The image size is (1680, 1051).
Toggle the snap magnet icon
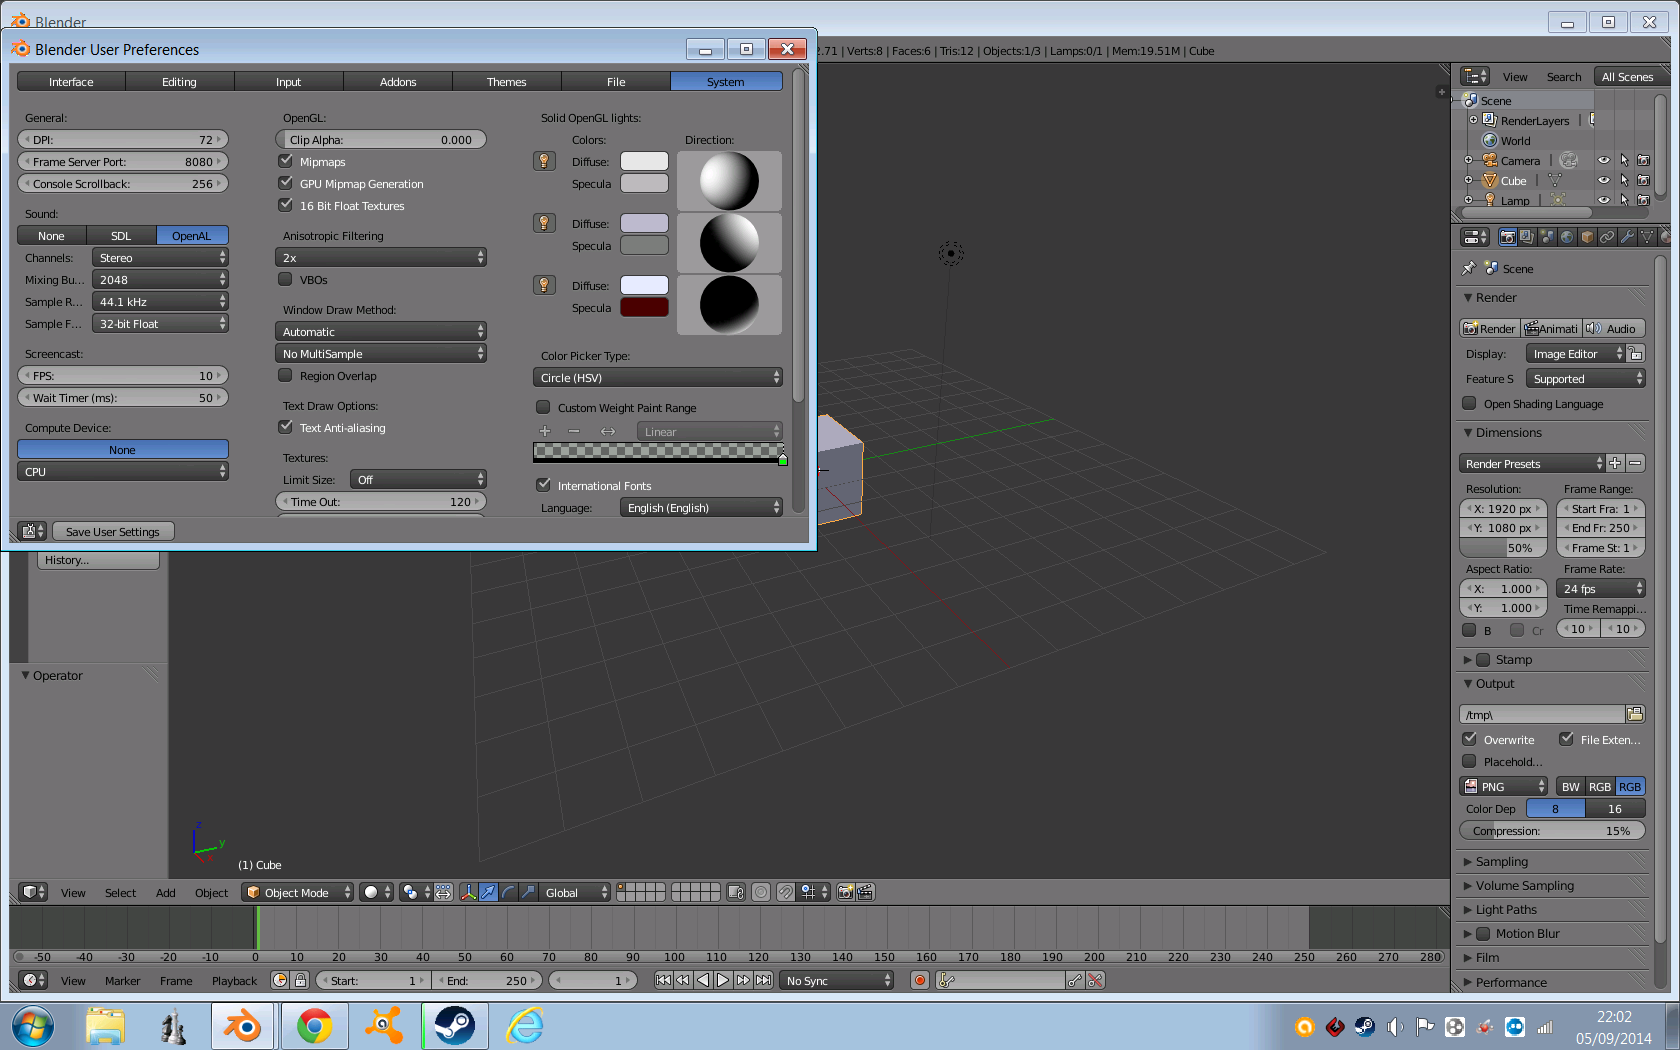pos(786,892)
